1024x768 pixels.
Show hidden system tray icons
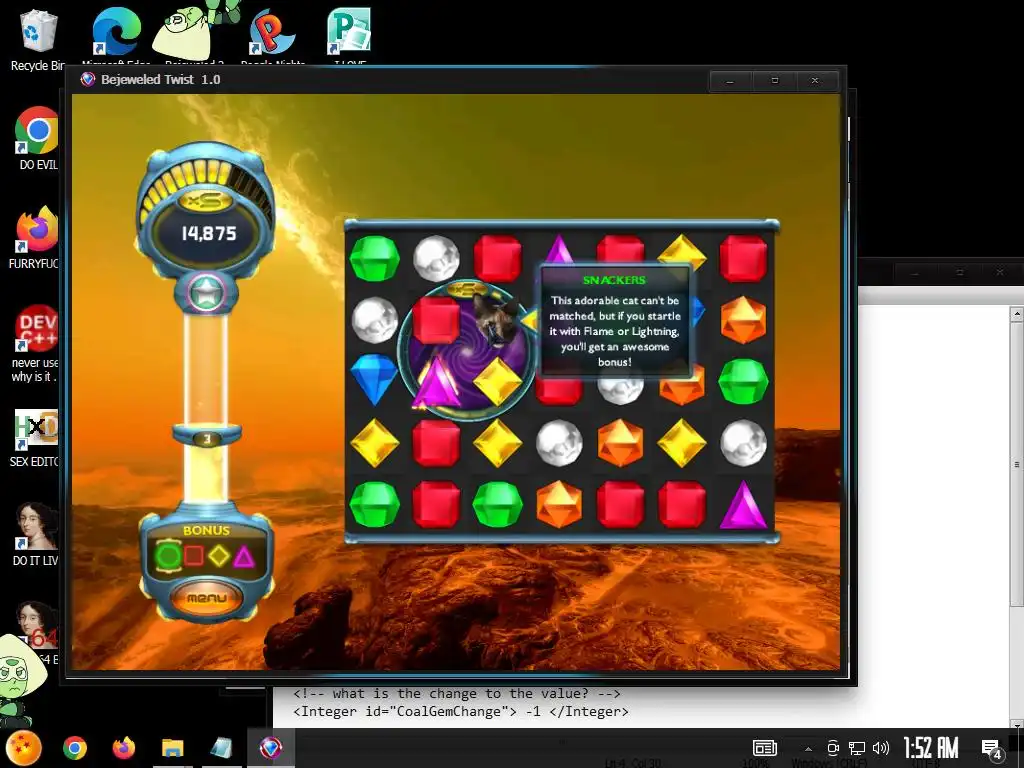[x=808, y=748]
